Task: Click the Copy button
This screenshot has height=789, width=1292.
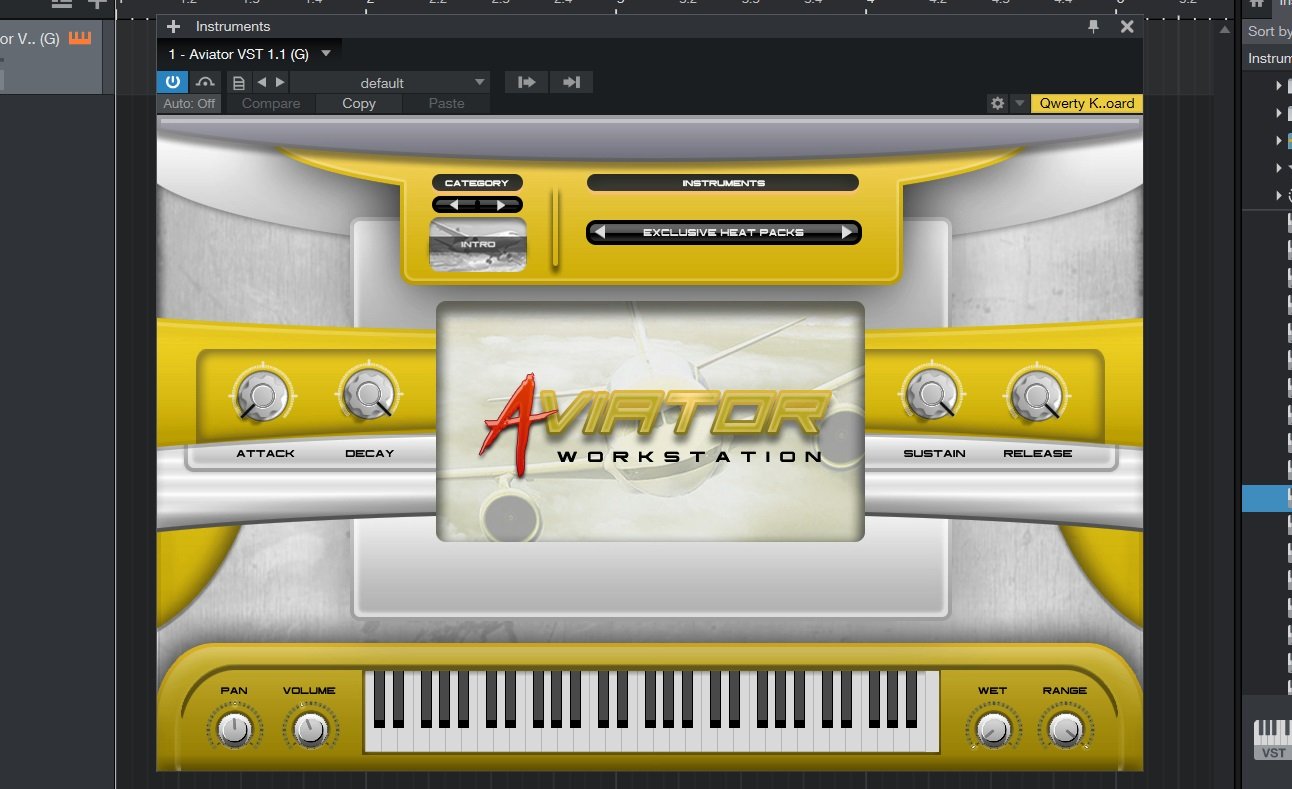Action: (x=359, y=103)
